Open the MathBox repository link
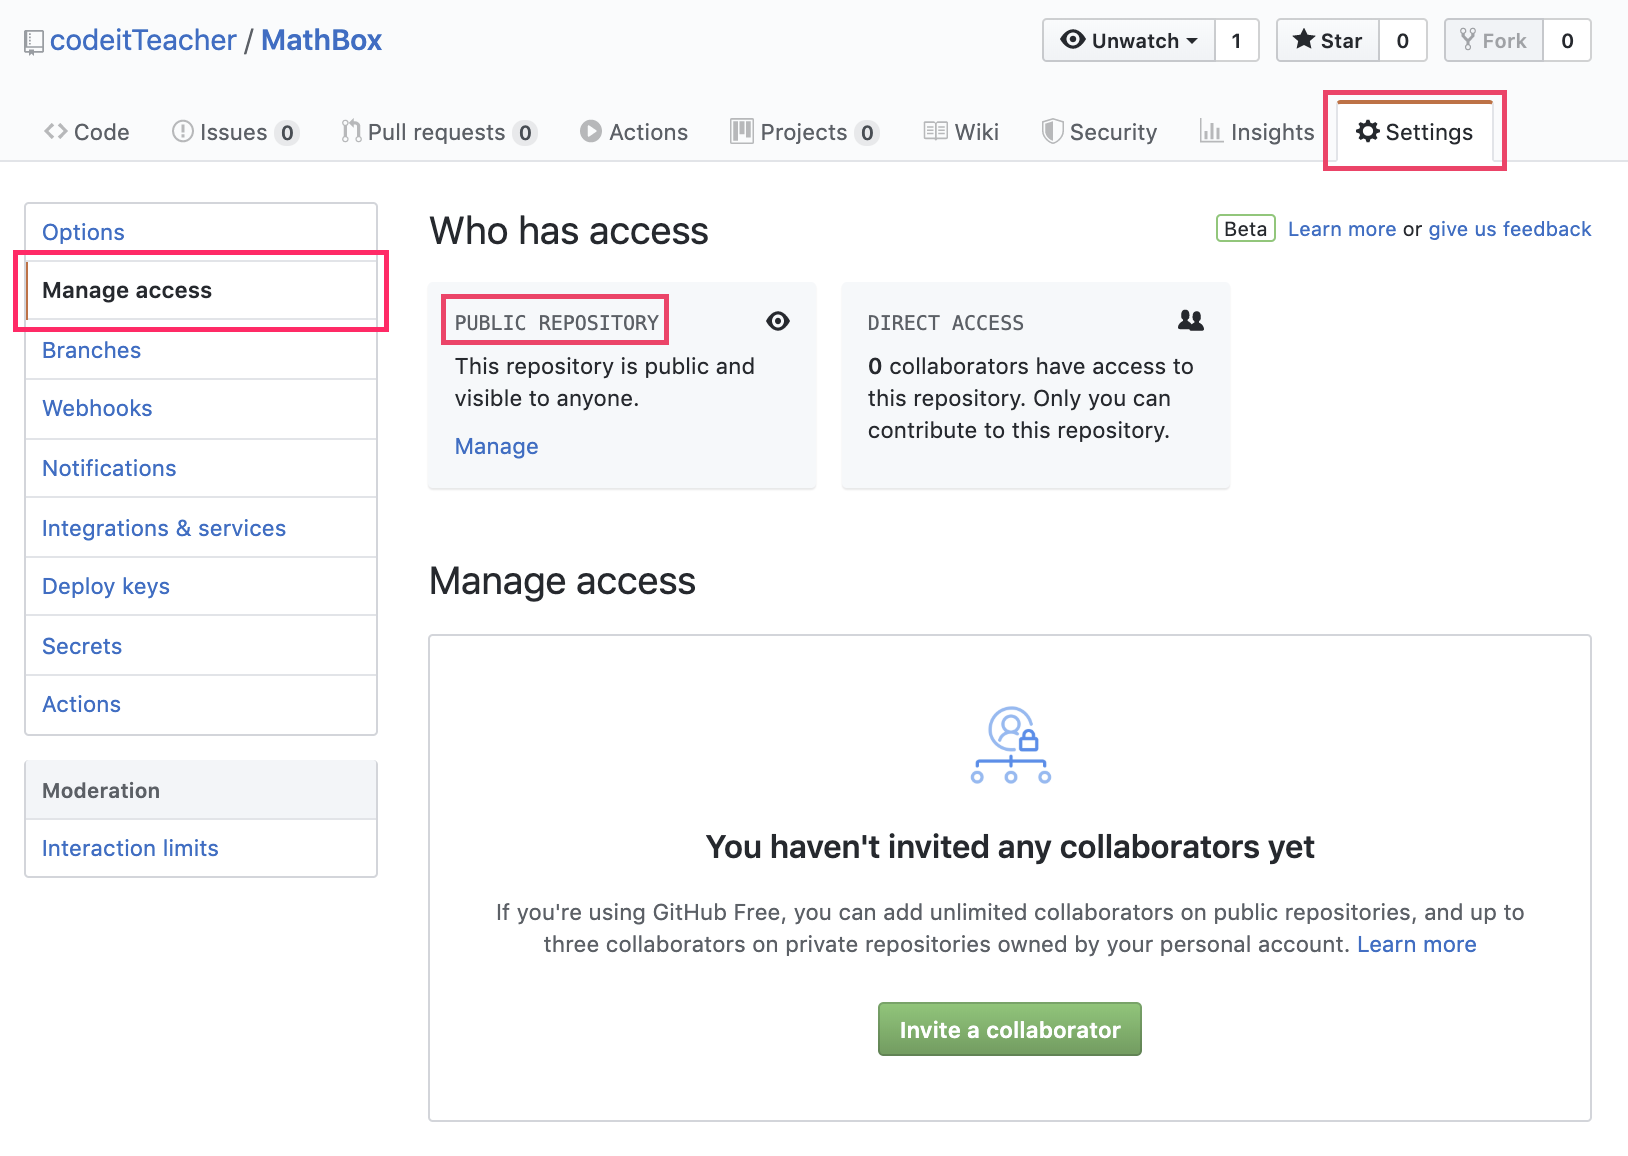 point(321,40)
